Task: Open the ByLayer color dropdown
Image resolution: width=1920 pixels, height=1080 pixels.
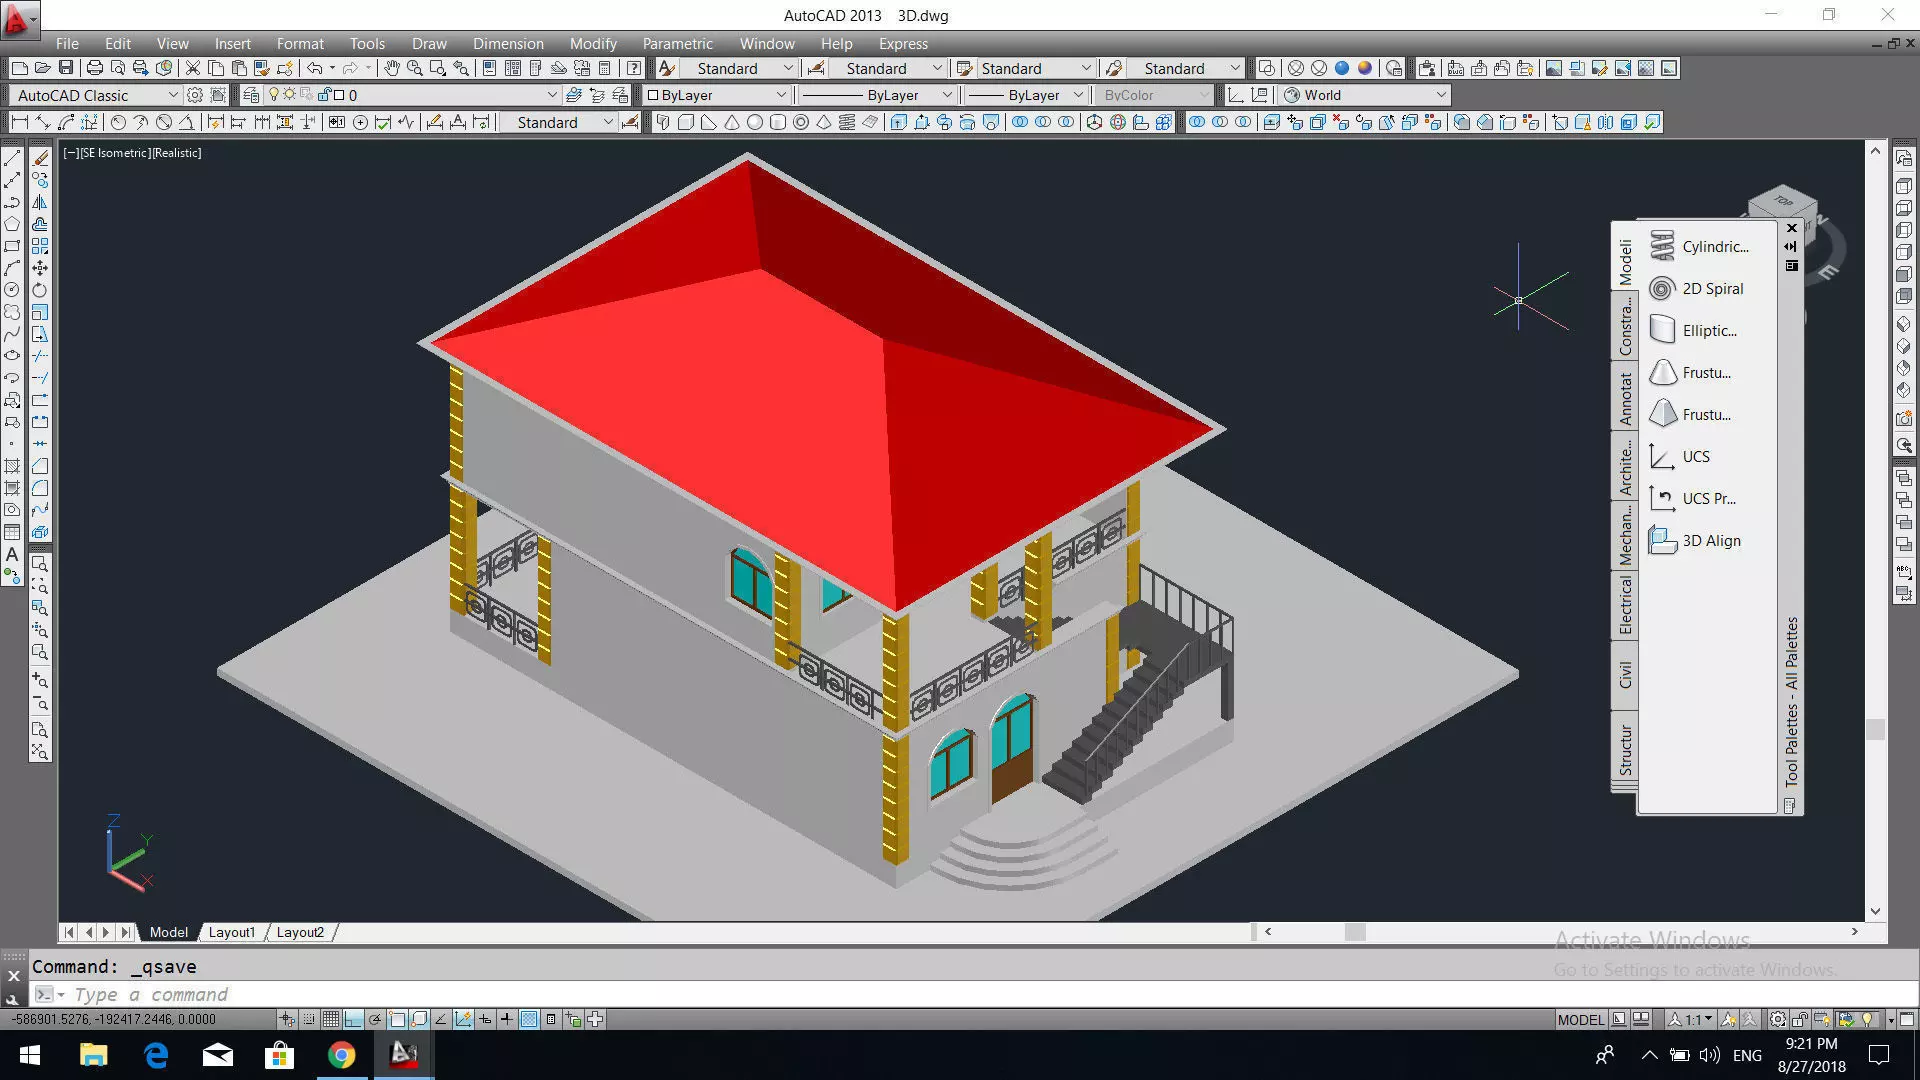Action: (781, 95)
